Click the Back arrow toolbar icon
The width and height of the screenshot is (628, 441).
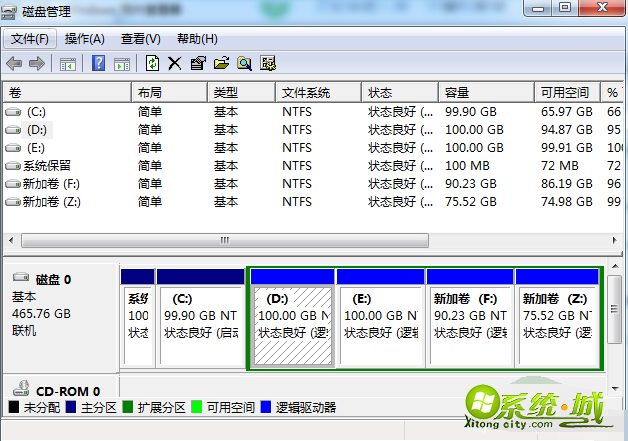pyautogui.click(x=14, y=63)
